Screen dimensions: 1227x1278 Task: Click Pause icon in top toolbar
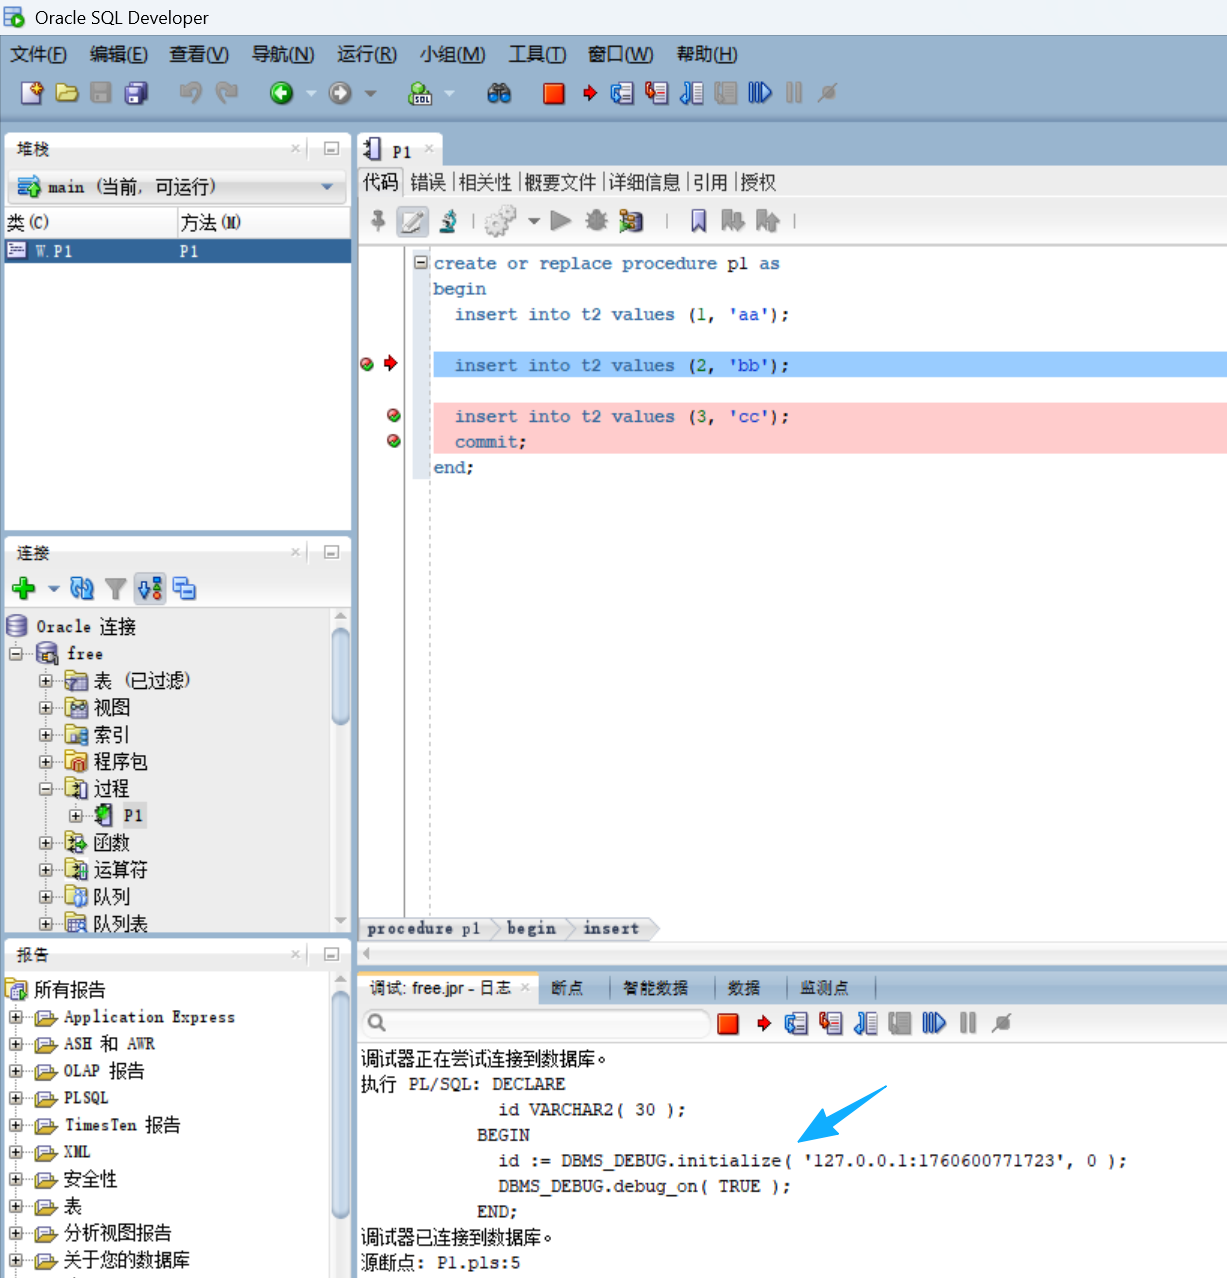pos(794,93)
